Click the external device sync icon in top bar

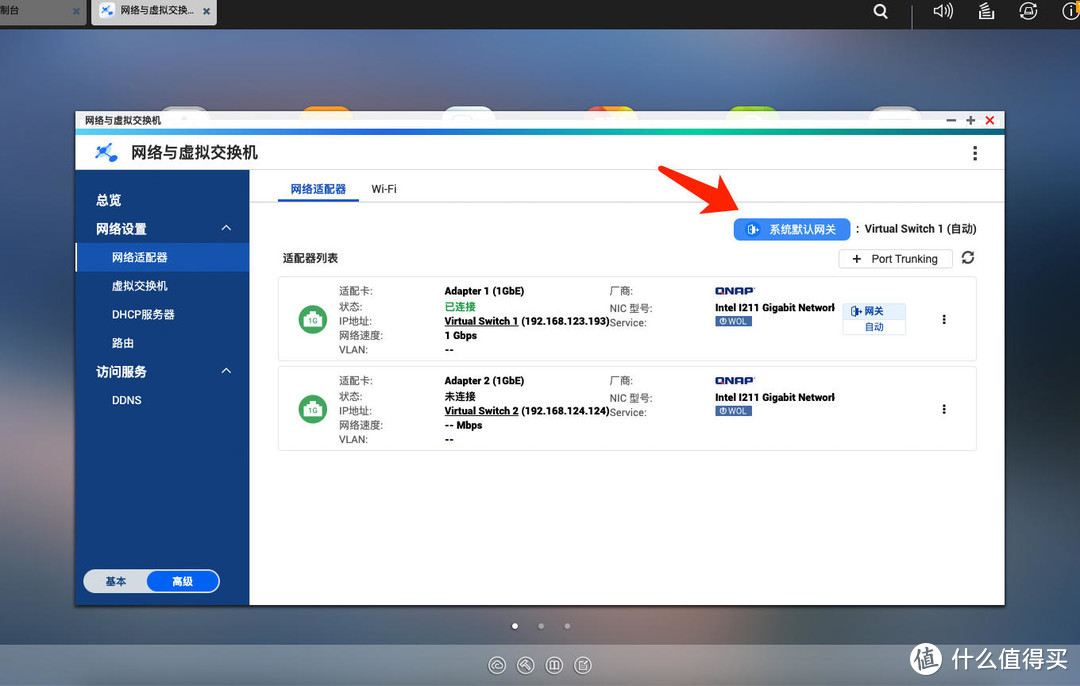click(x=1028, y=11)
